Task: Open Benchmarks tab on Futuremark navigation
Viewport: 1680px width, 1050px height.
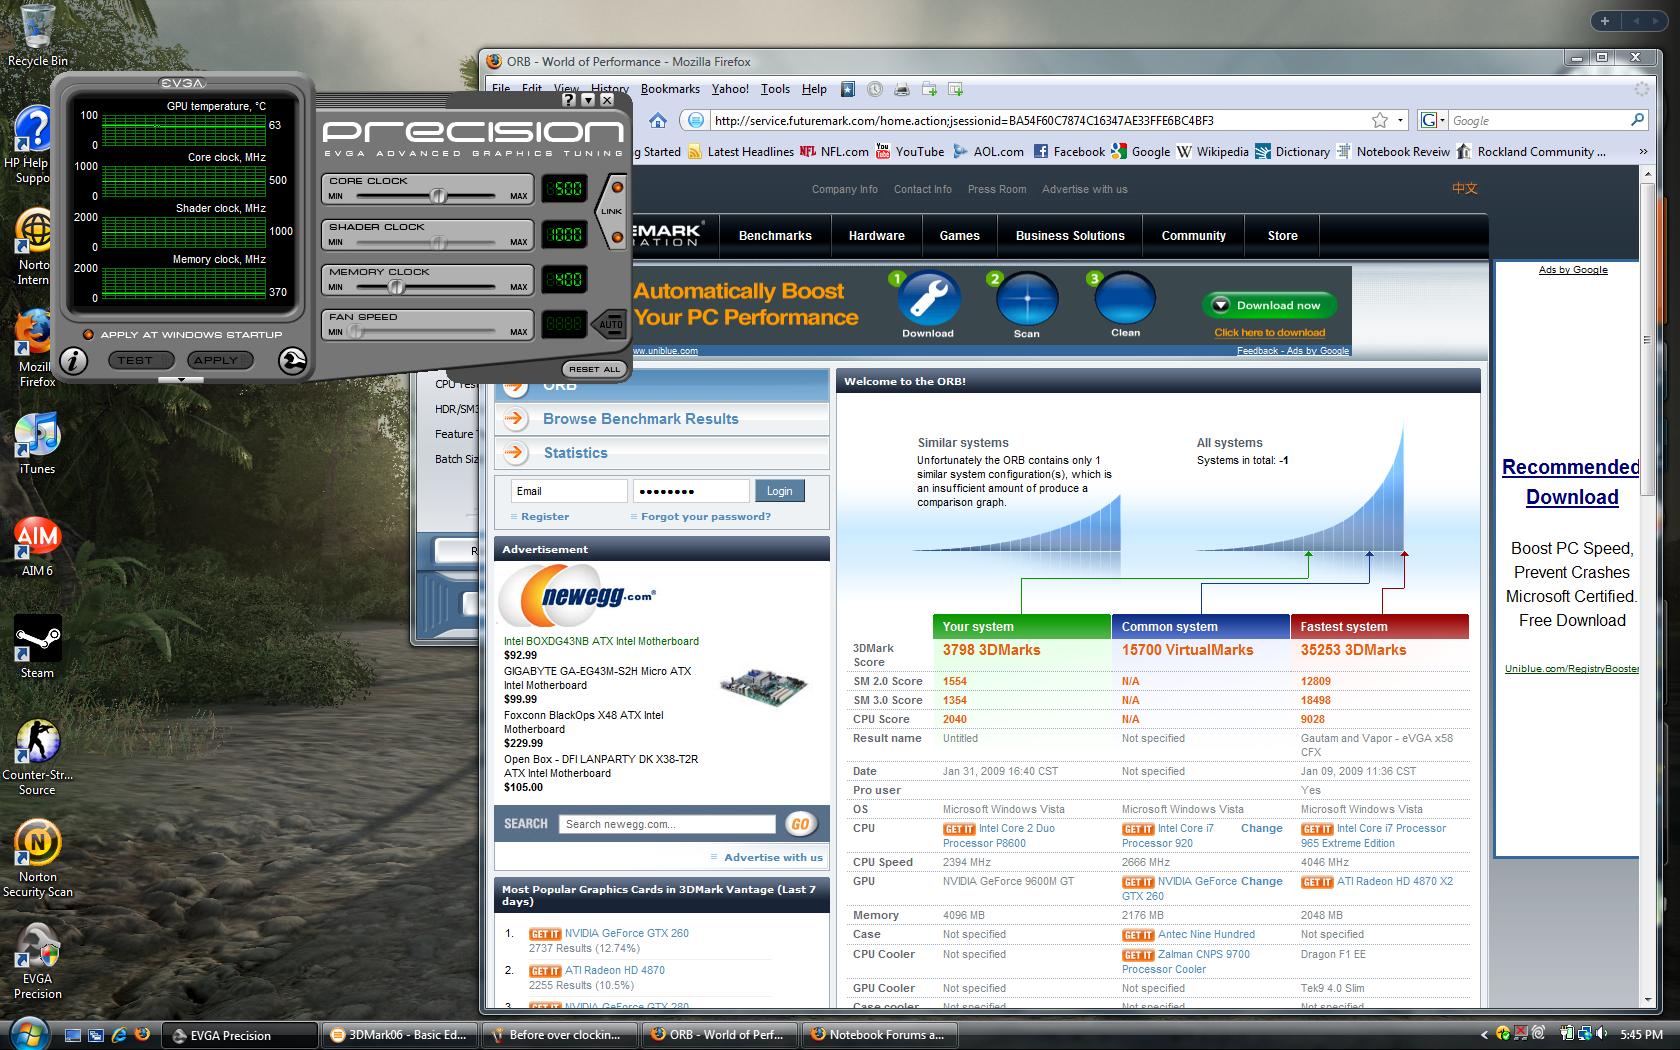Action: pos(775,236)
